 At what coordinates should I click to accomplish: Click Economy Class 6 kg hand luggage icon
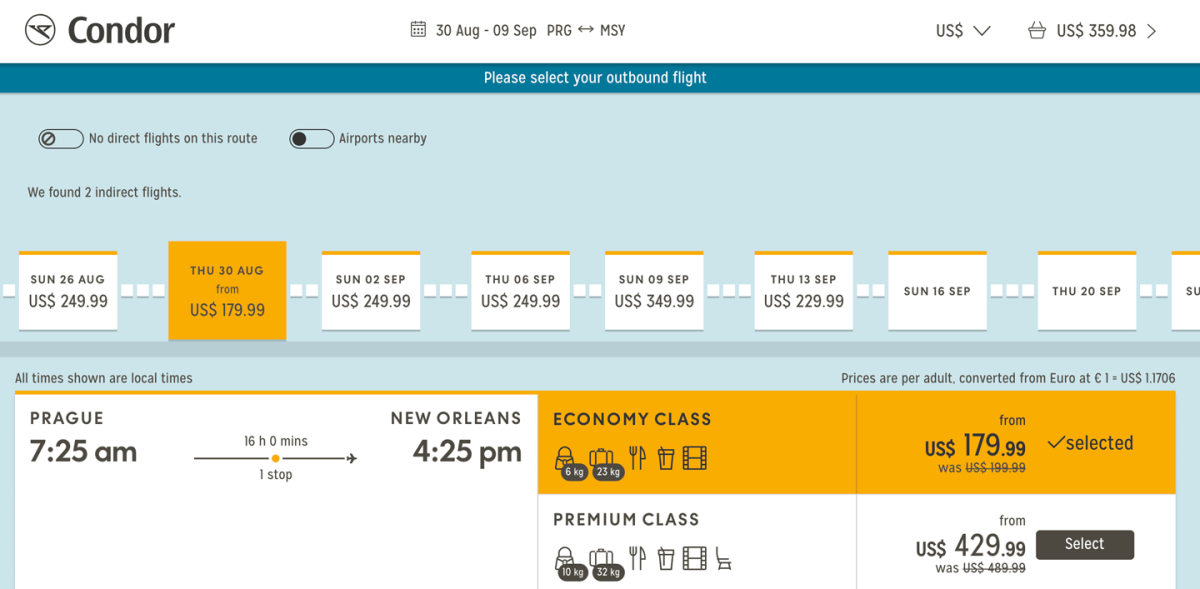point(566,460)
